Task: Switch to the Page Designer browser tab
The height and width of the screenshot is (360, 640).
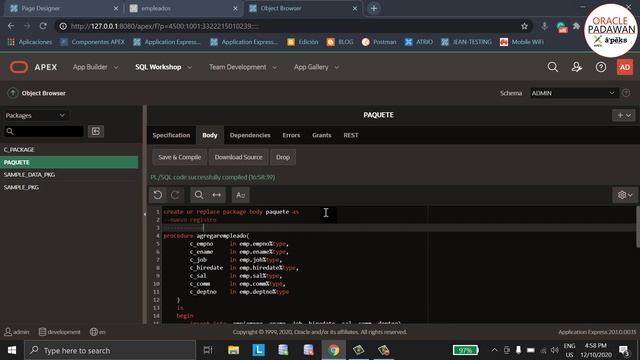Action: (61, 8)
